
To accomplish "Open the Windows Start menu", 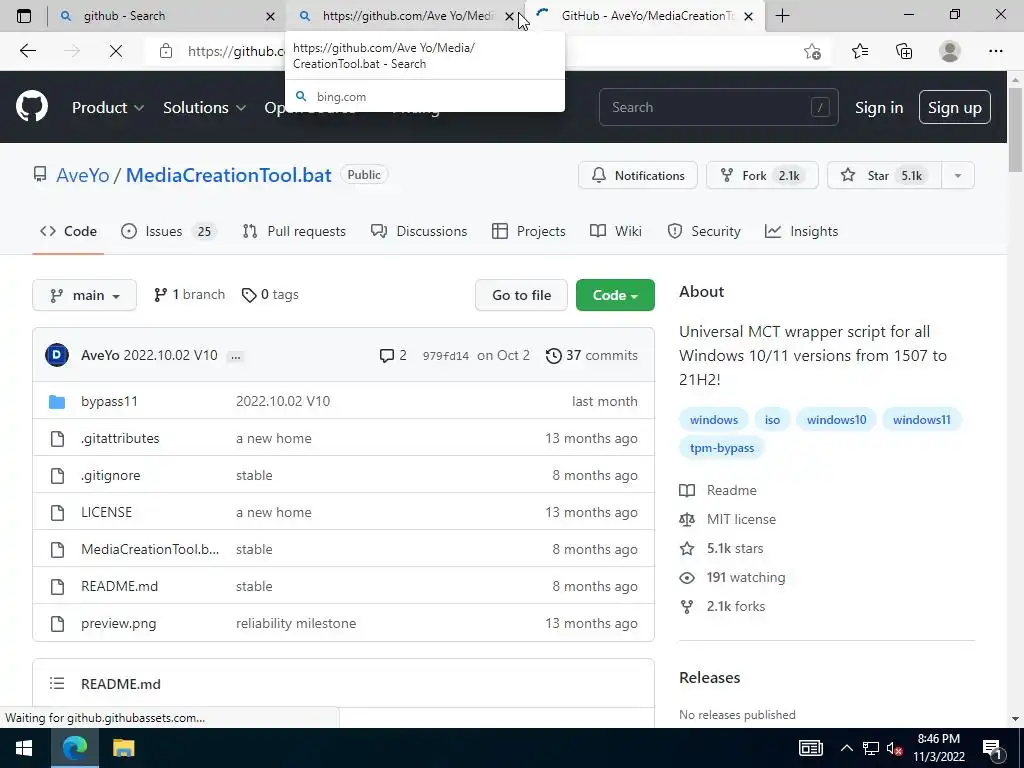I will point(24,748).
